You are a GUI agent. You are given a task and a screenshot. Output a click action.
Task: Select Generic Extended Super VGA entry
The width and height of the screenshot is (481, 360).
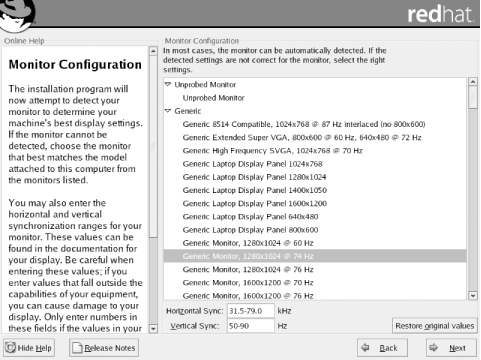pyautogui.click(x=315, y=137)
